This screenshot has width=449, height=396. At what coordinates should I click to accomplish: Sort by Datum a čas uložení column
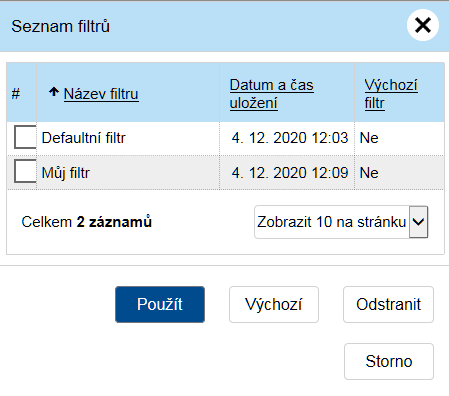coord(271,94)
